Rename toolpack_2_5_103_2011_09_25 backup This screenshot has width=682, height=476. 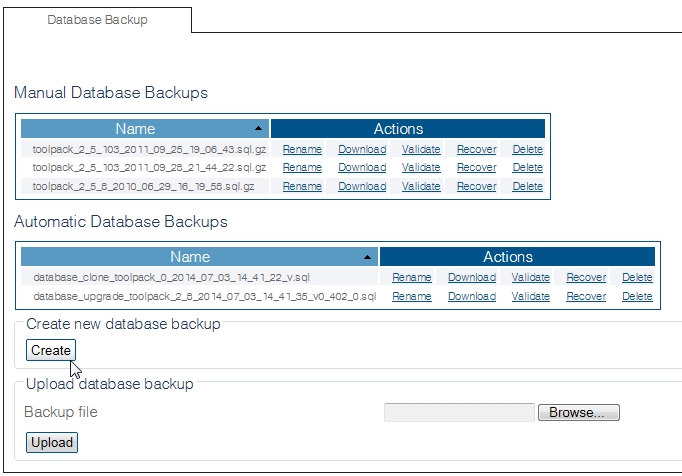coord(302,150)
